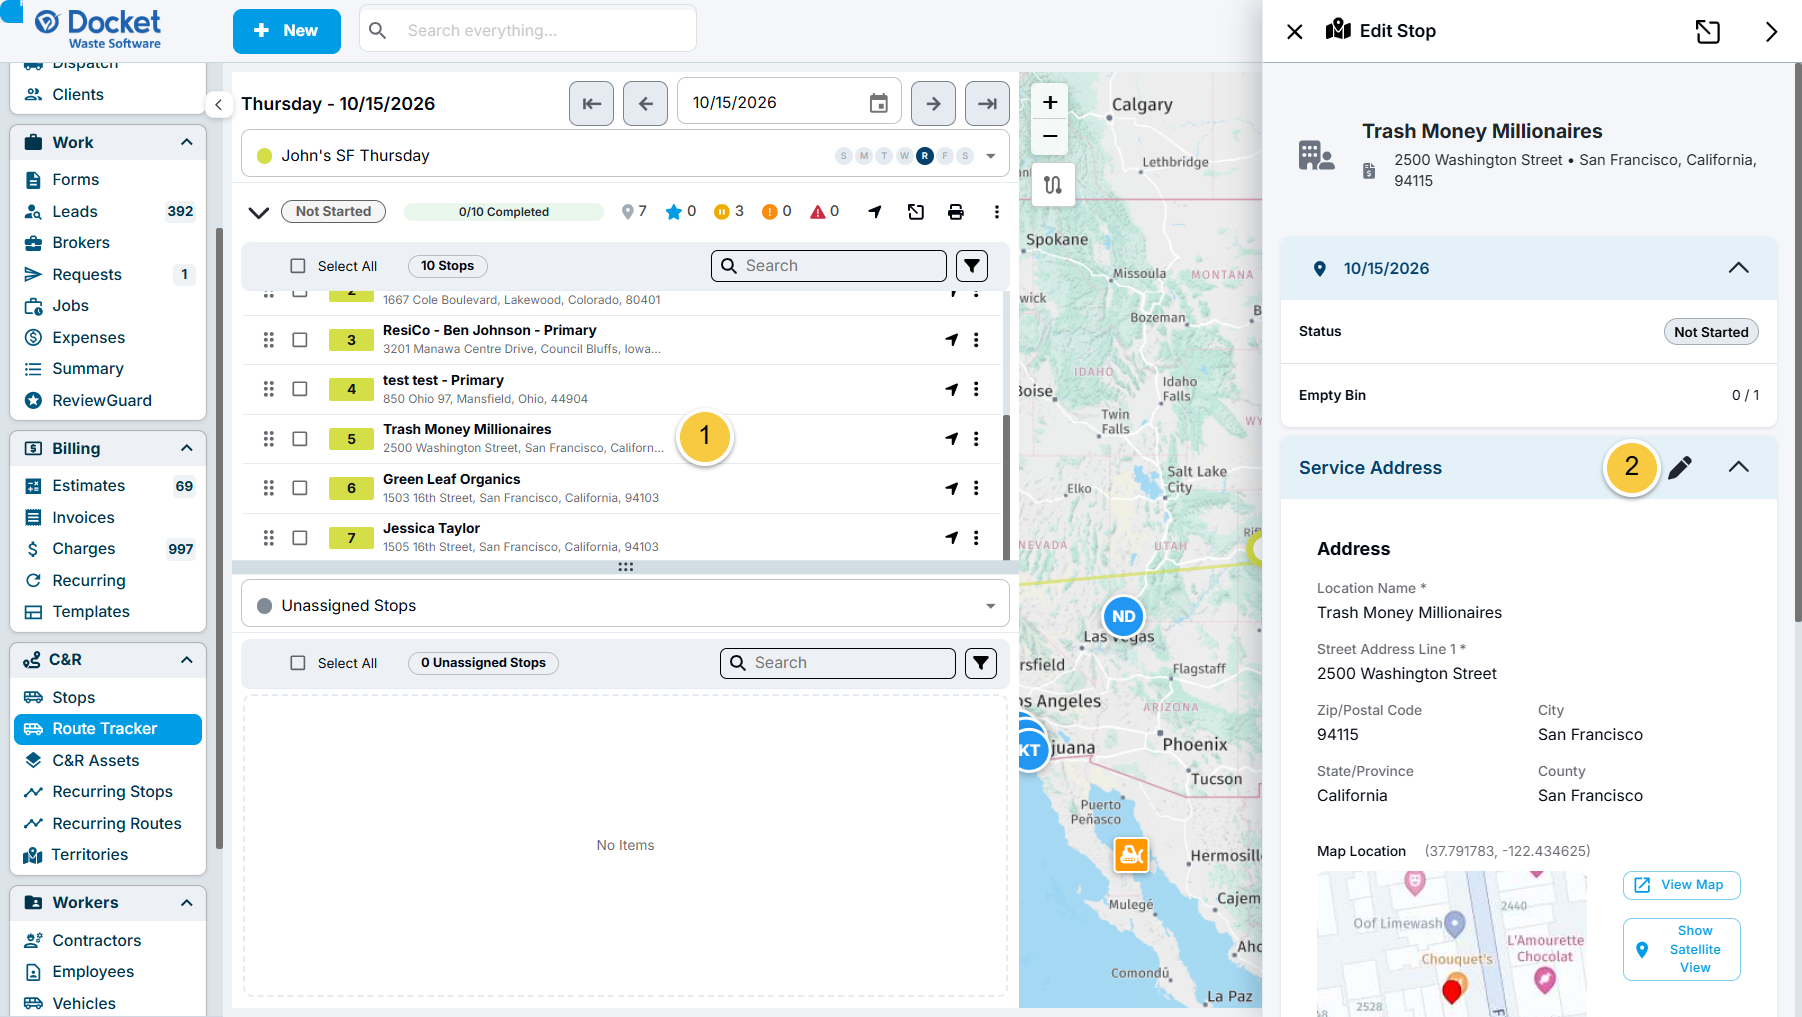Screen dimensions: 1802x1017
Task: Go to next day arrow
Action: [x=933, y=103]
